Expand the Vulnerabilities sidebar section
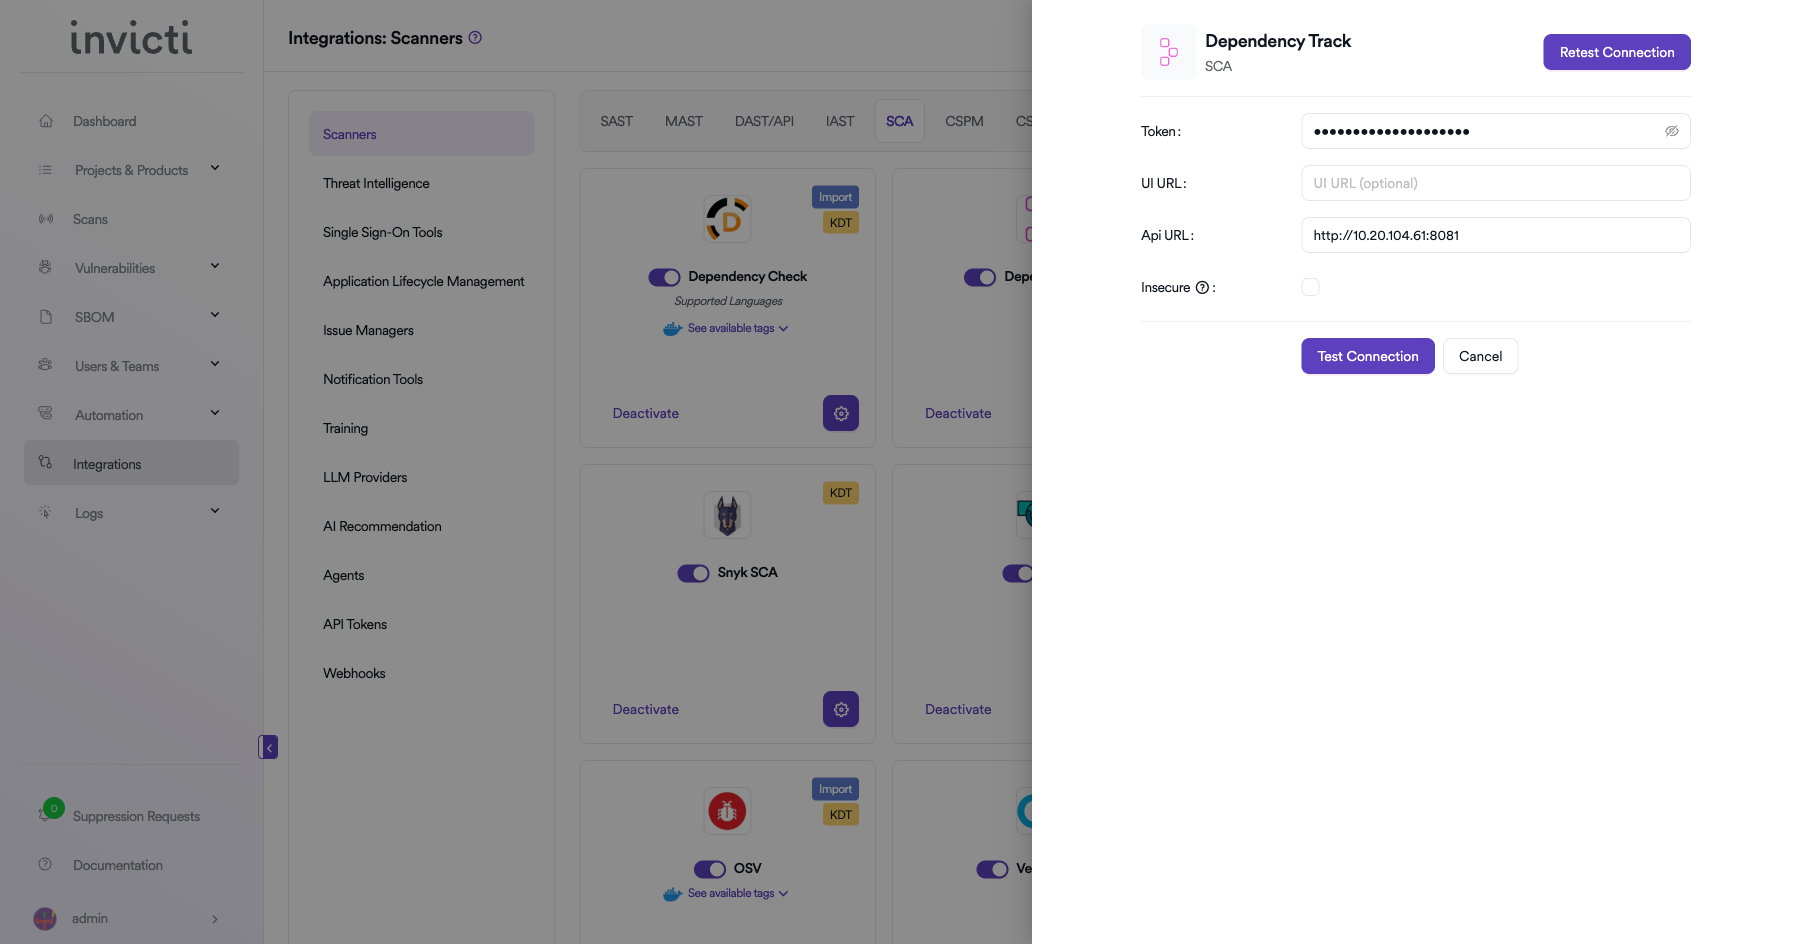This screenshot has width=1800, height=944. [215, 267]
